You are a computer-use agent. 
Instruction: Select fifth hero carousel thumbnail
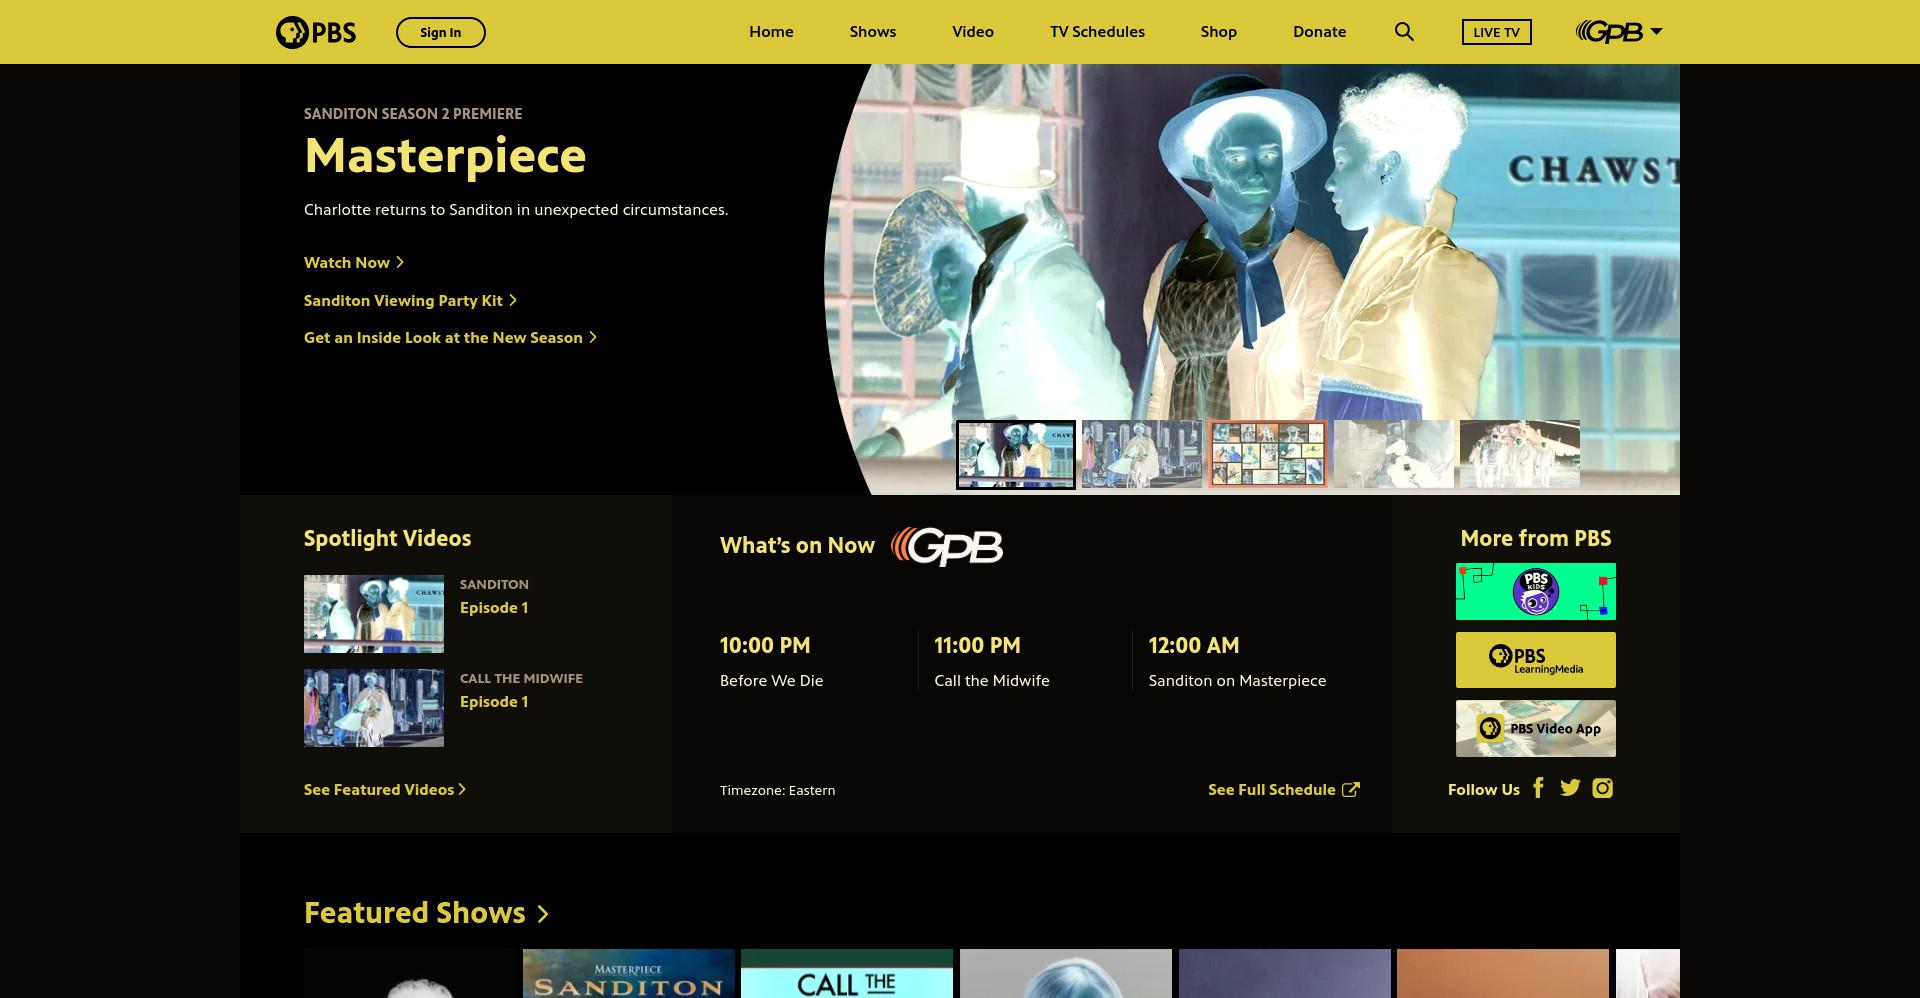tap(1520, 454)
